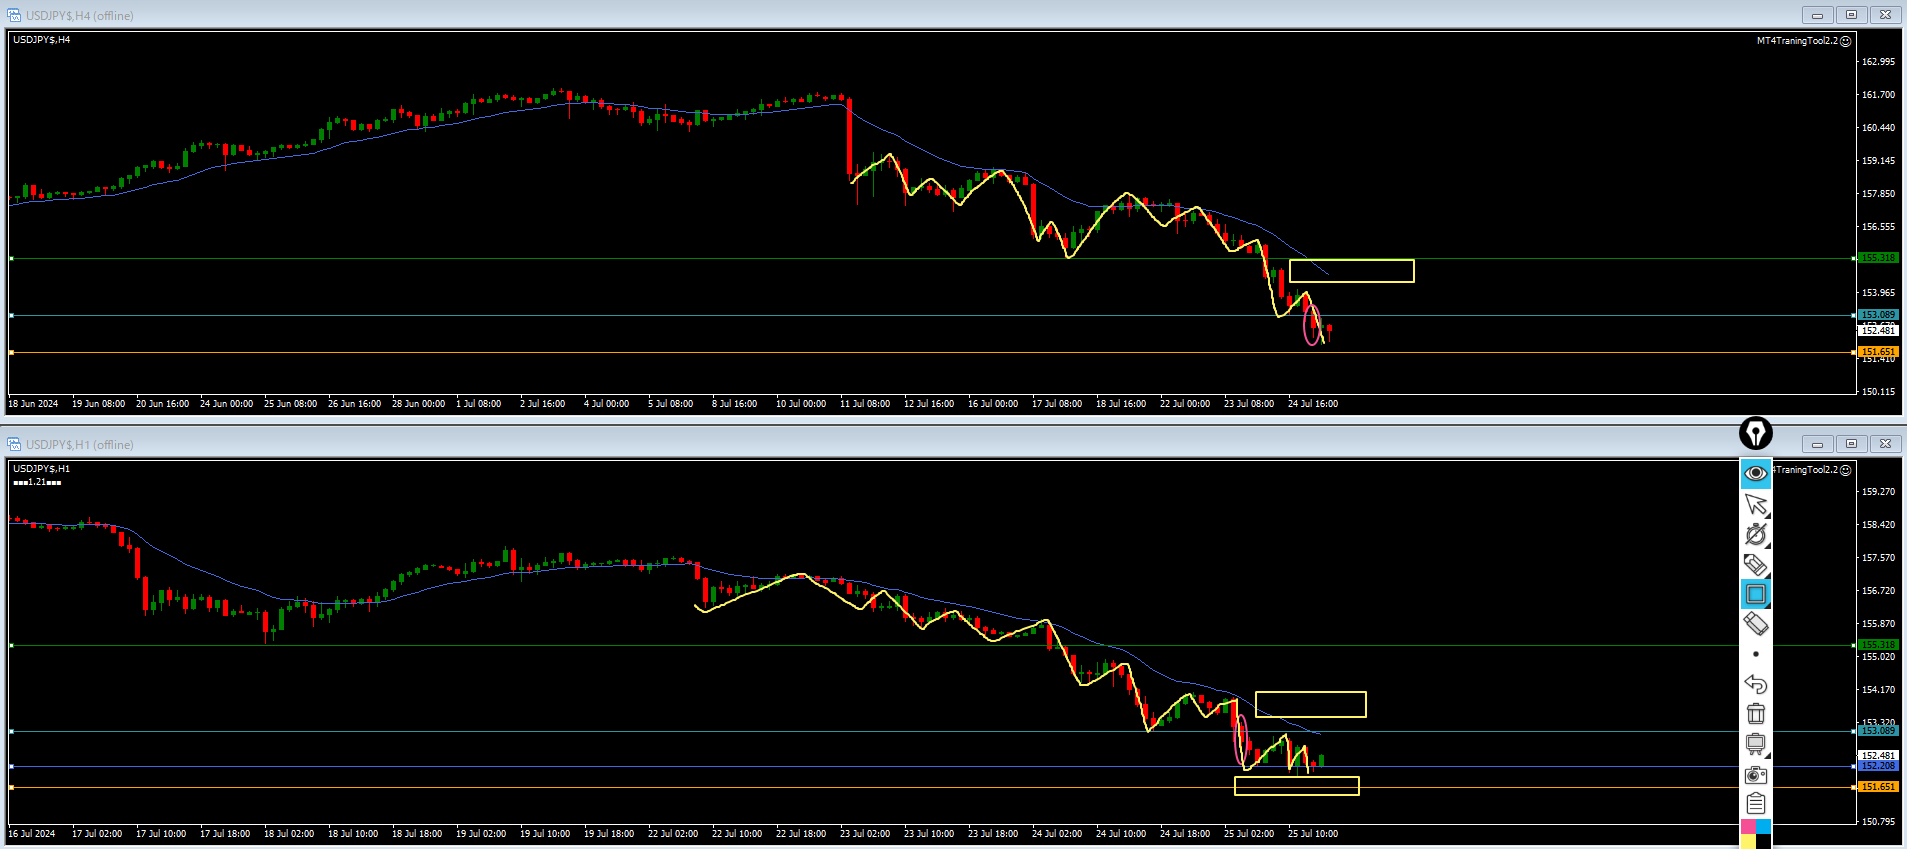Take a screenshot with camera icon
Viewport: 1907px width, 849px height.
pyautogui.click(x=1755, y=775)
